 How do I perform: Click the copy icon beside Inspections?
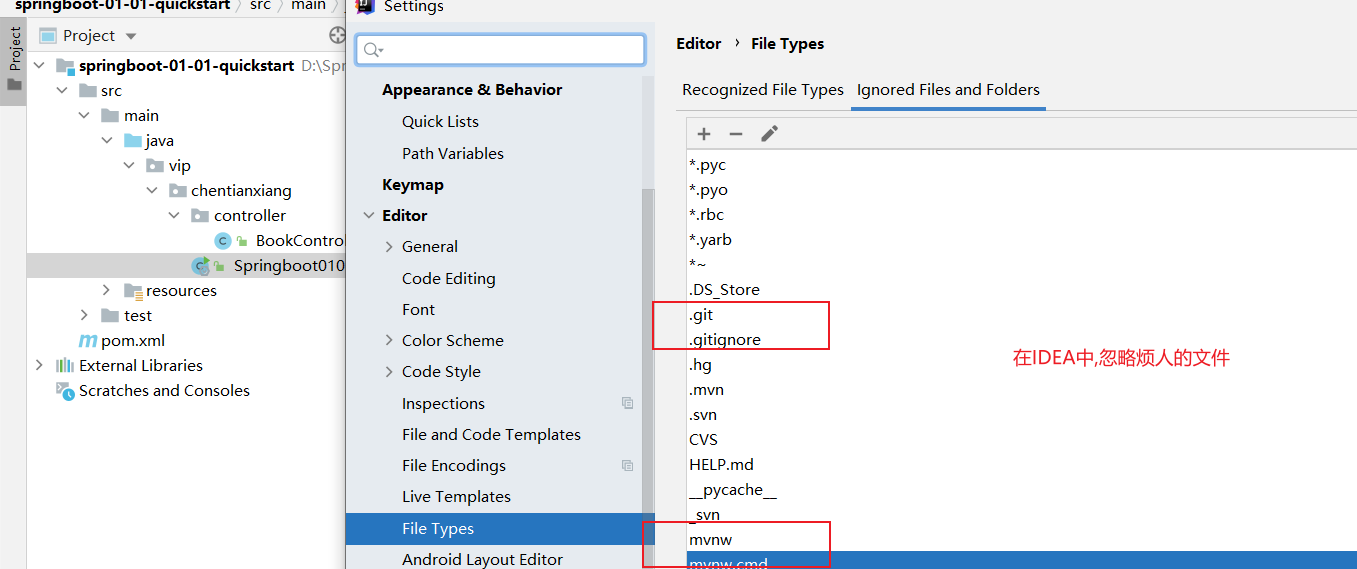[627, 403]
